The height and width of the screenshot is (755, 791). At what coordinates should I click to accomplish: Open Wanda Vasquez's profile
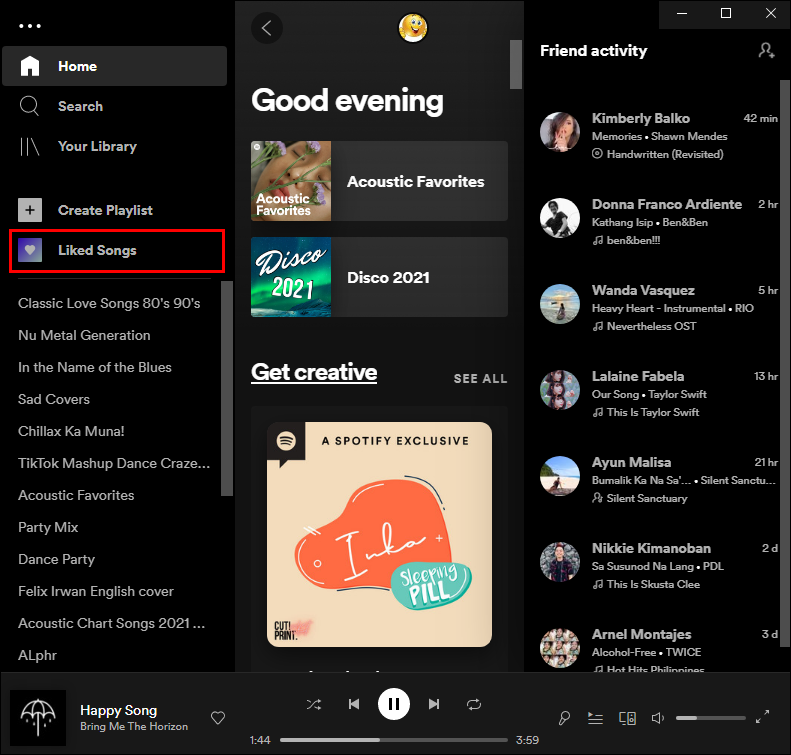point(643,291)
